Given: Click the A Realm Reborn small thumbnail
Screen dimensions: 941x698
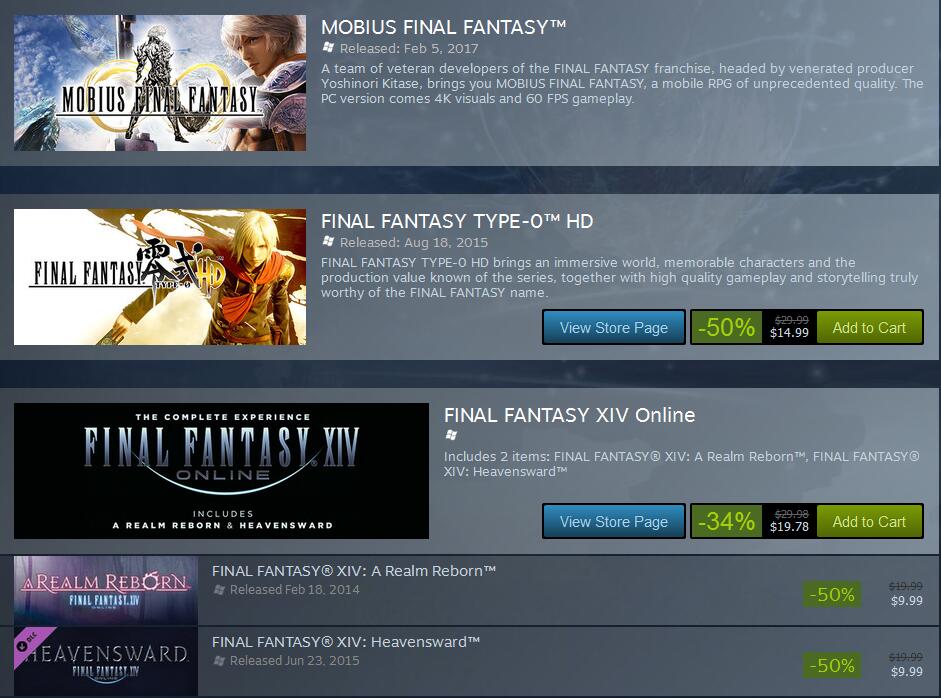Looking at the screenshot, I should pos(106,591).
